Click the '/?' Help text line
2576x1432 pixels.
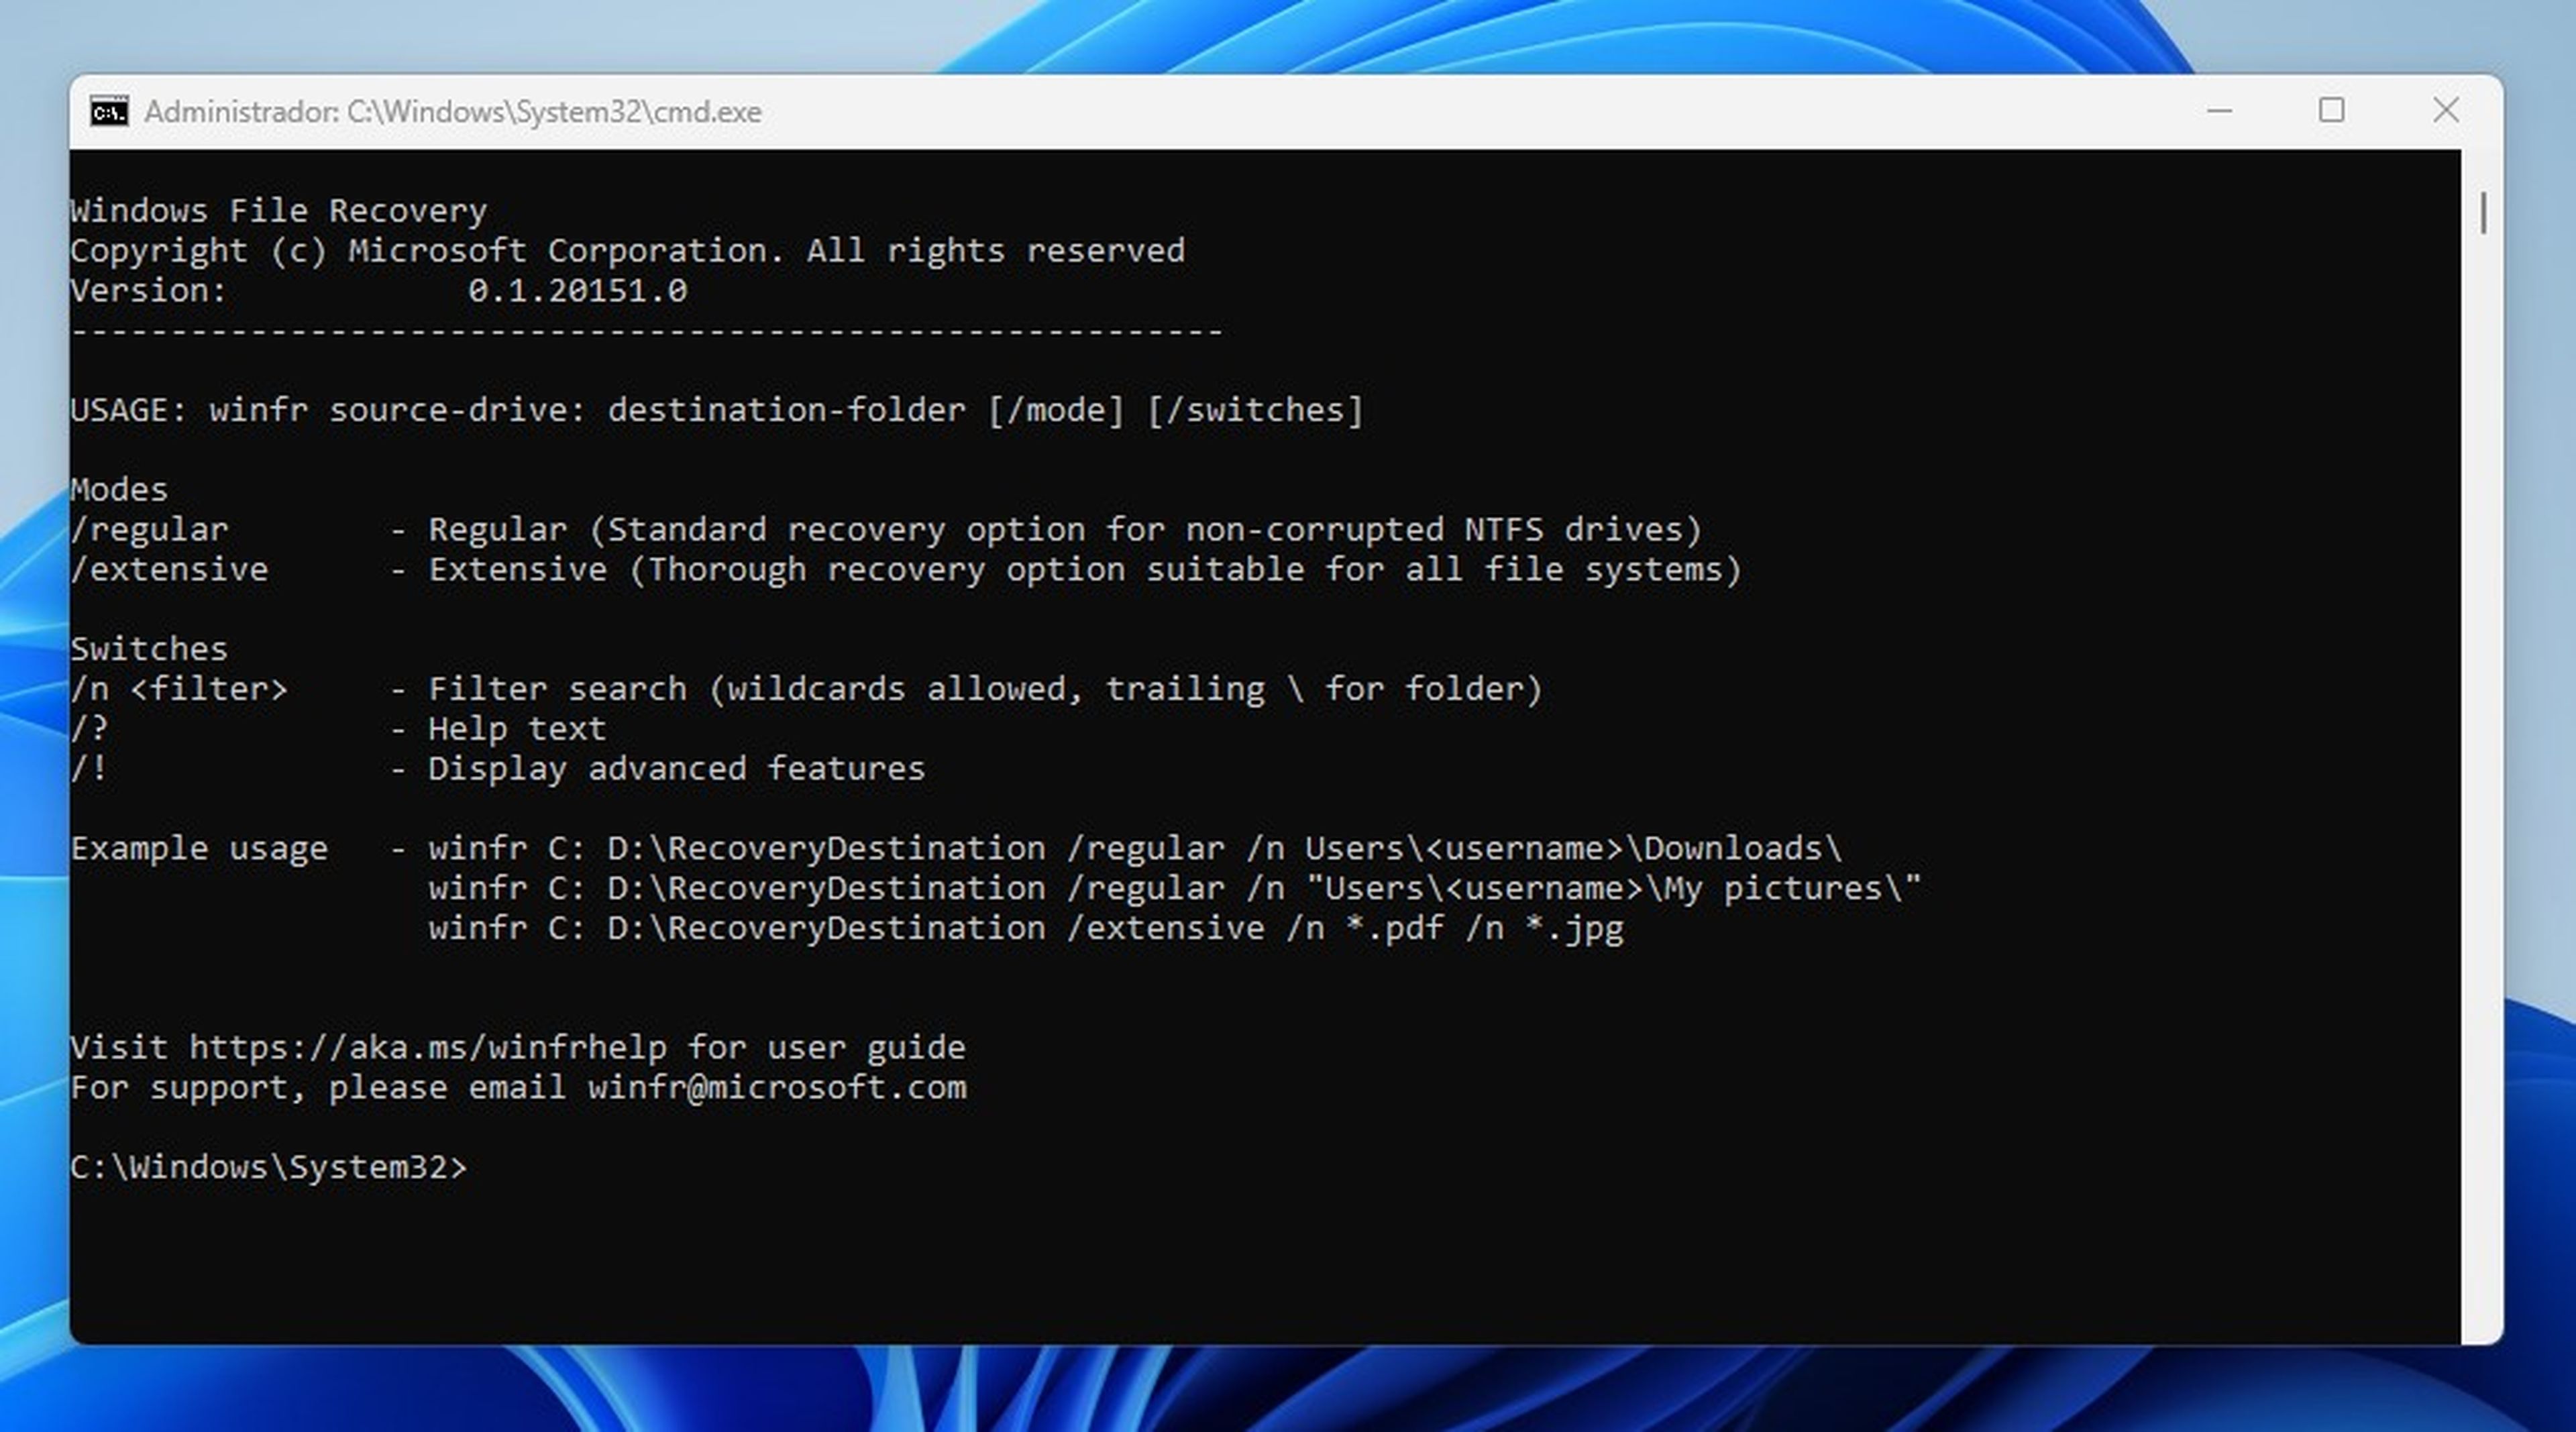(338, 729)
